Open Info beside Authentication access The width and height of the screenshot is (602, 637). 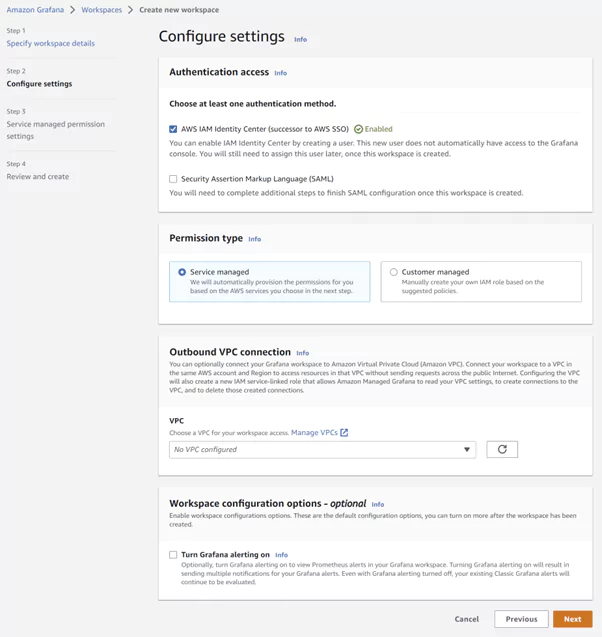[x=280, y=73]
